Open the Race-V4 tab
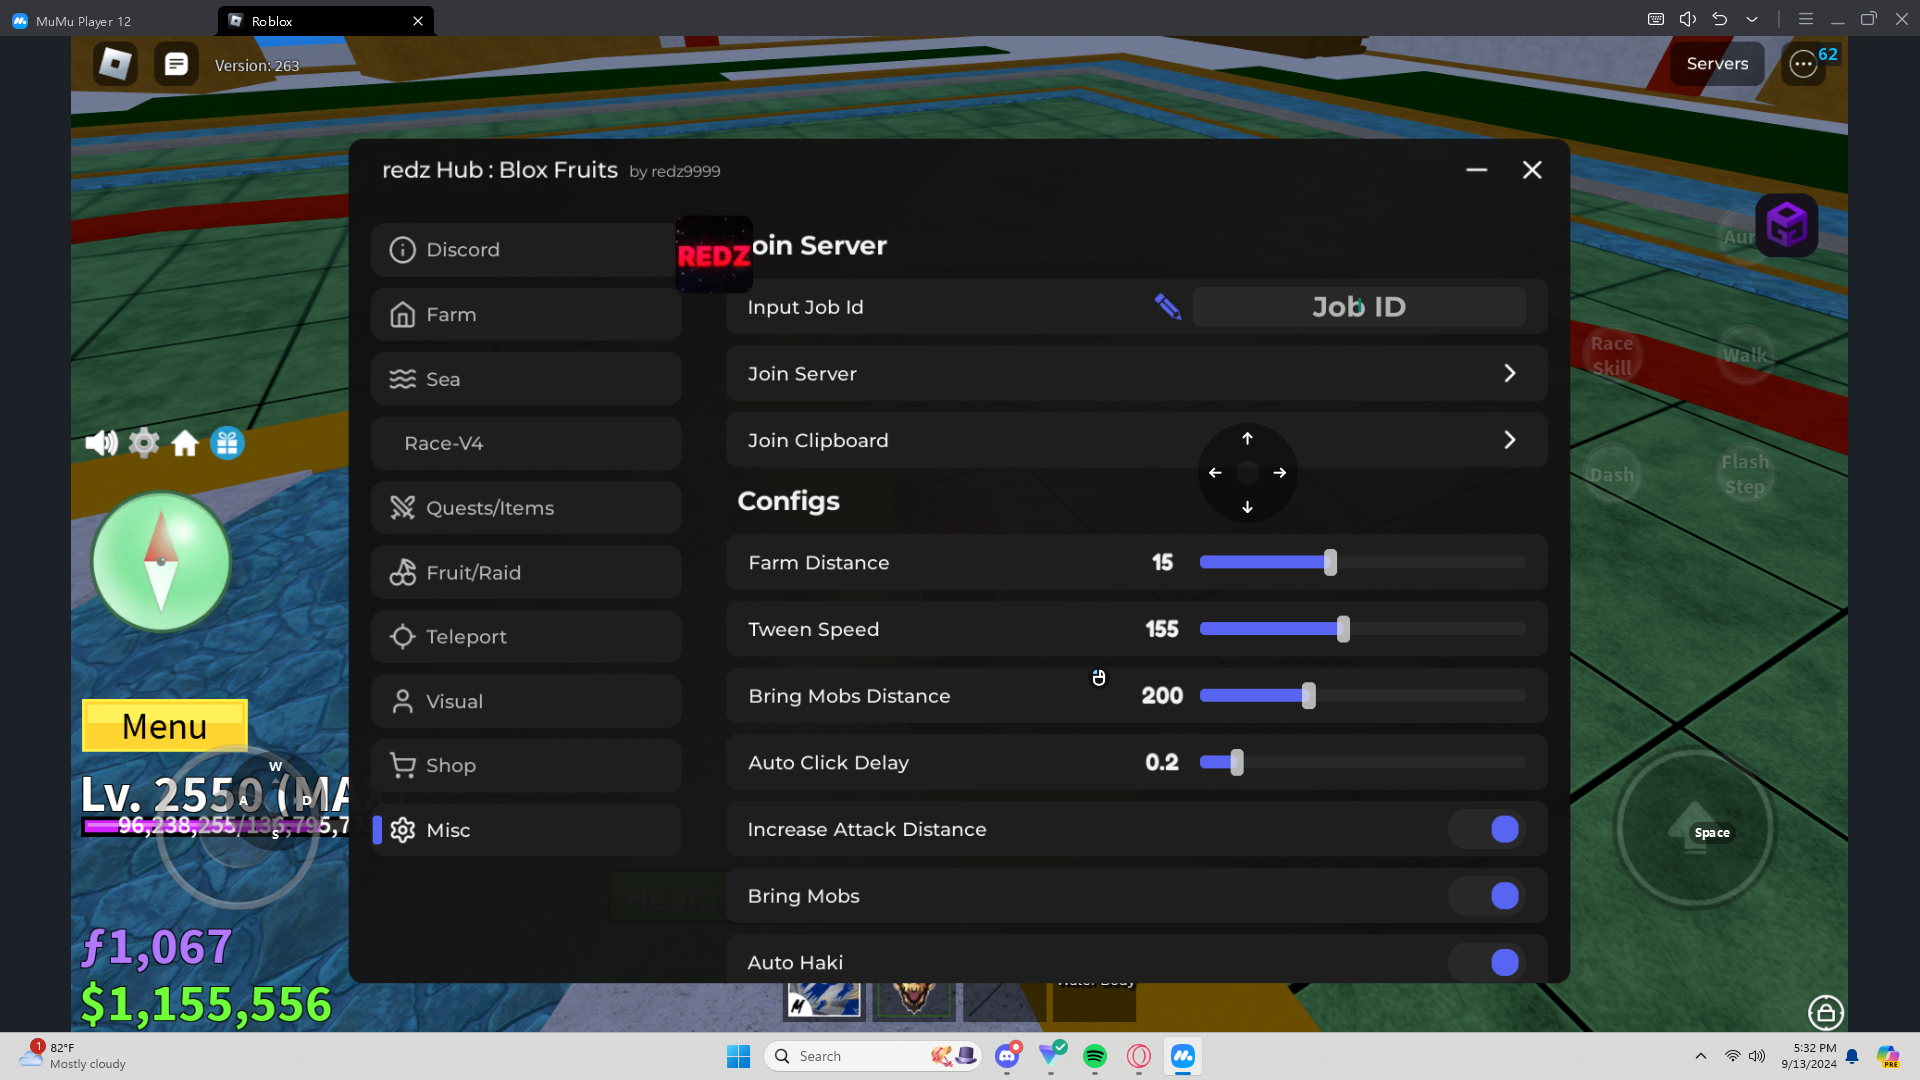 tap(526, 443)
